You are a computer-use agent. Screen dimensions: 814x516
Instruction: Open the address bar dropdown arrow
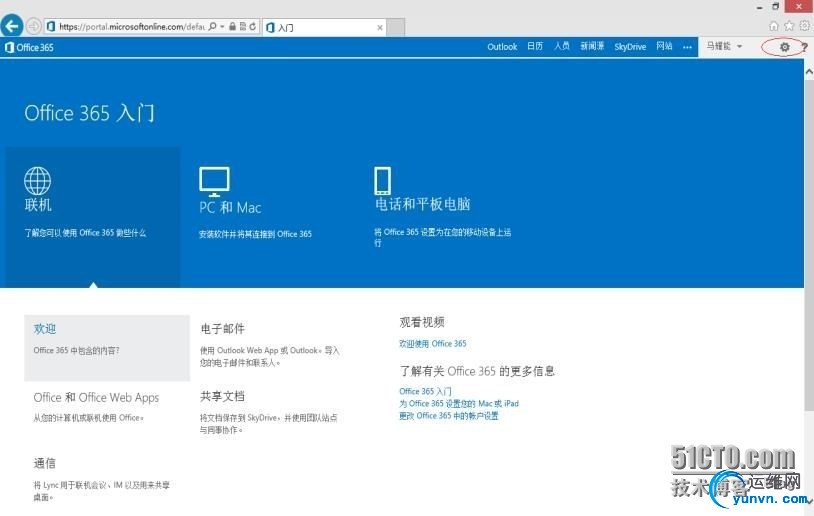pos(222,26)
